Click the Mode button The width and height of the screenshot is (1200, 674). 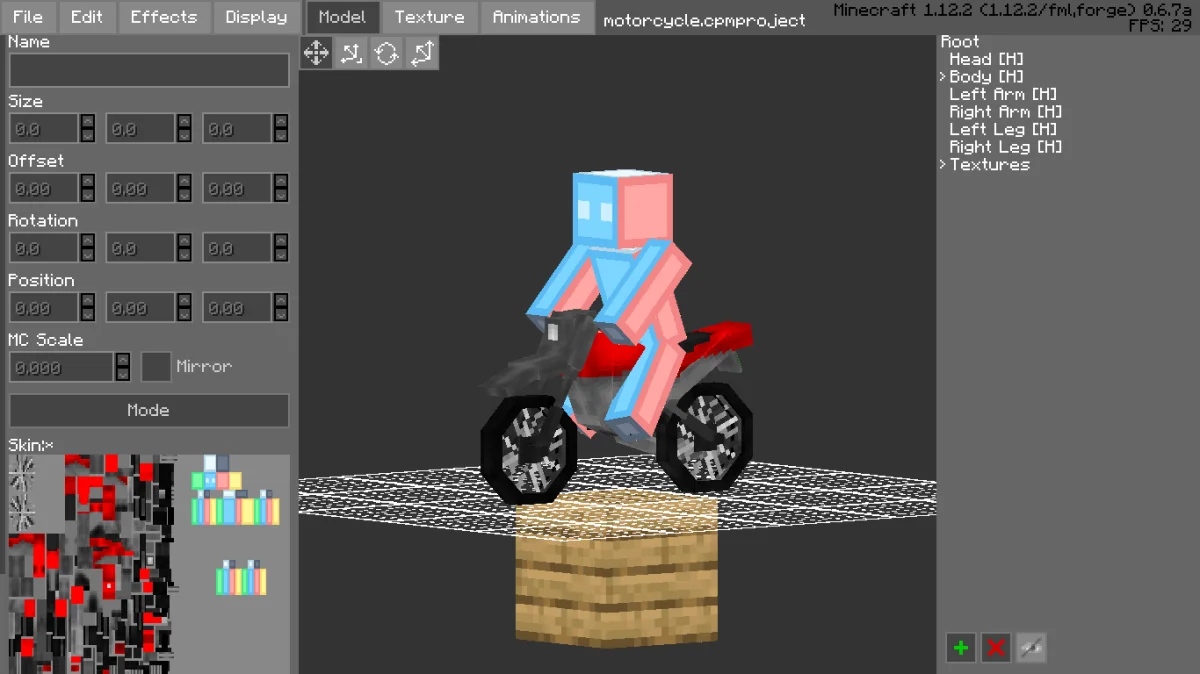(x=149, y=410)
